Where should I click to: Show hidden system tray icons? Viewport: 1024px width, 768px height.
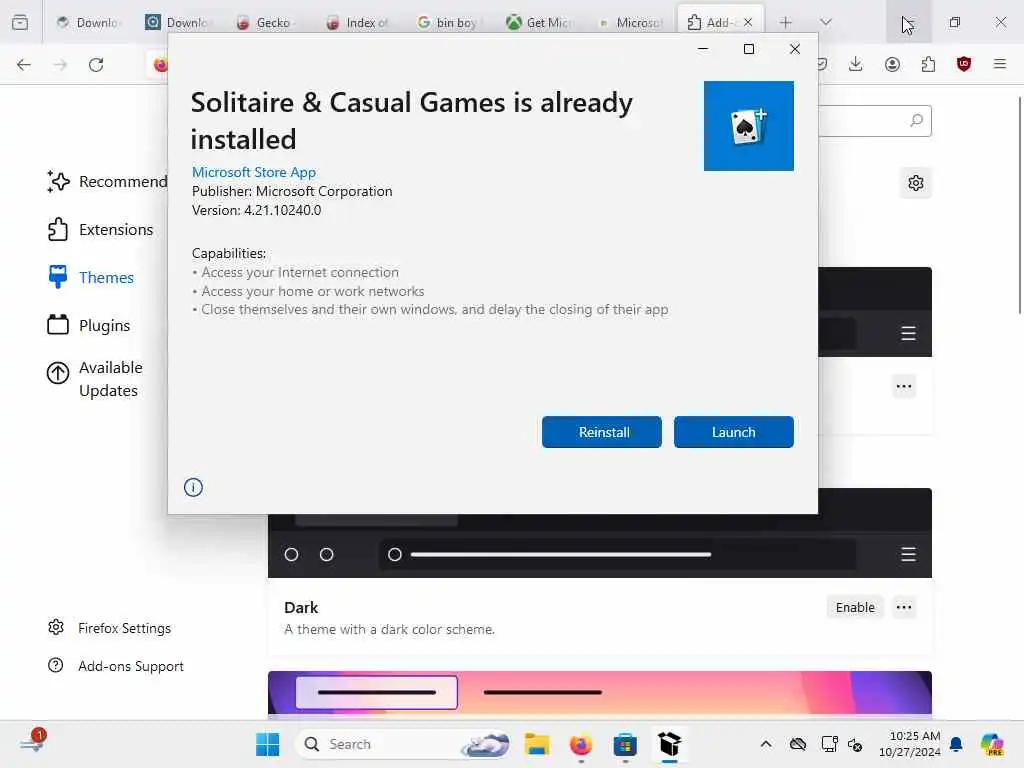click(x=766, y=744)
